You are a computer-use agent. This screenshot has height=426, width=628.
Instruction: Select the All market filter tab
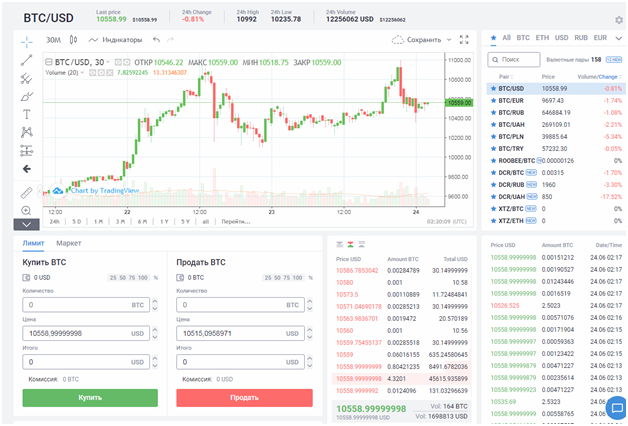507,38
